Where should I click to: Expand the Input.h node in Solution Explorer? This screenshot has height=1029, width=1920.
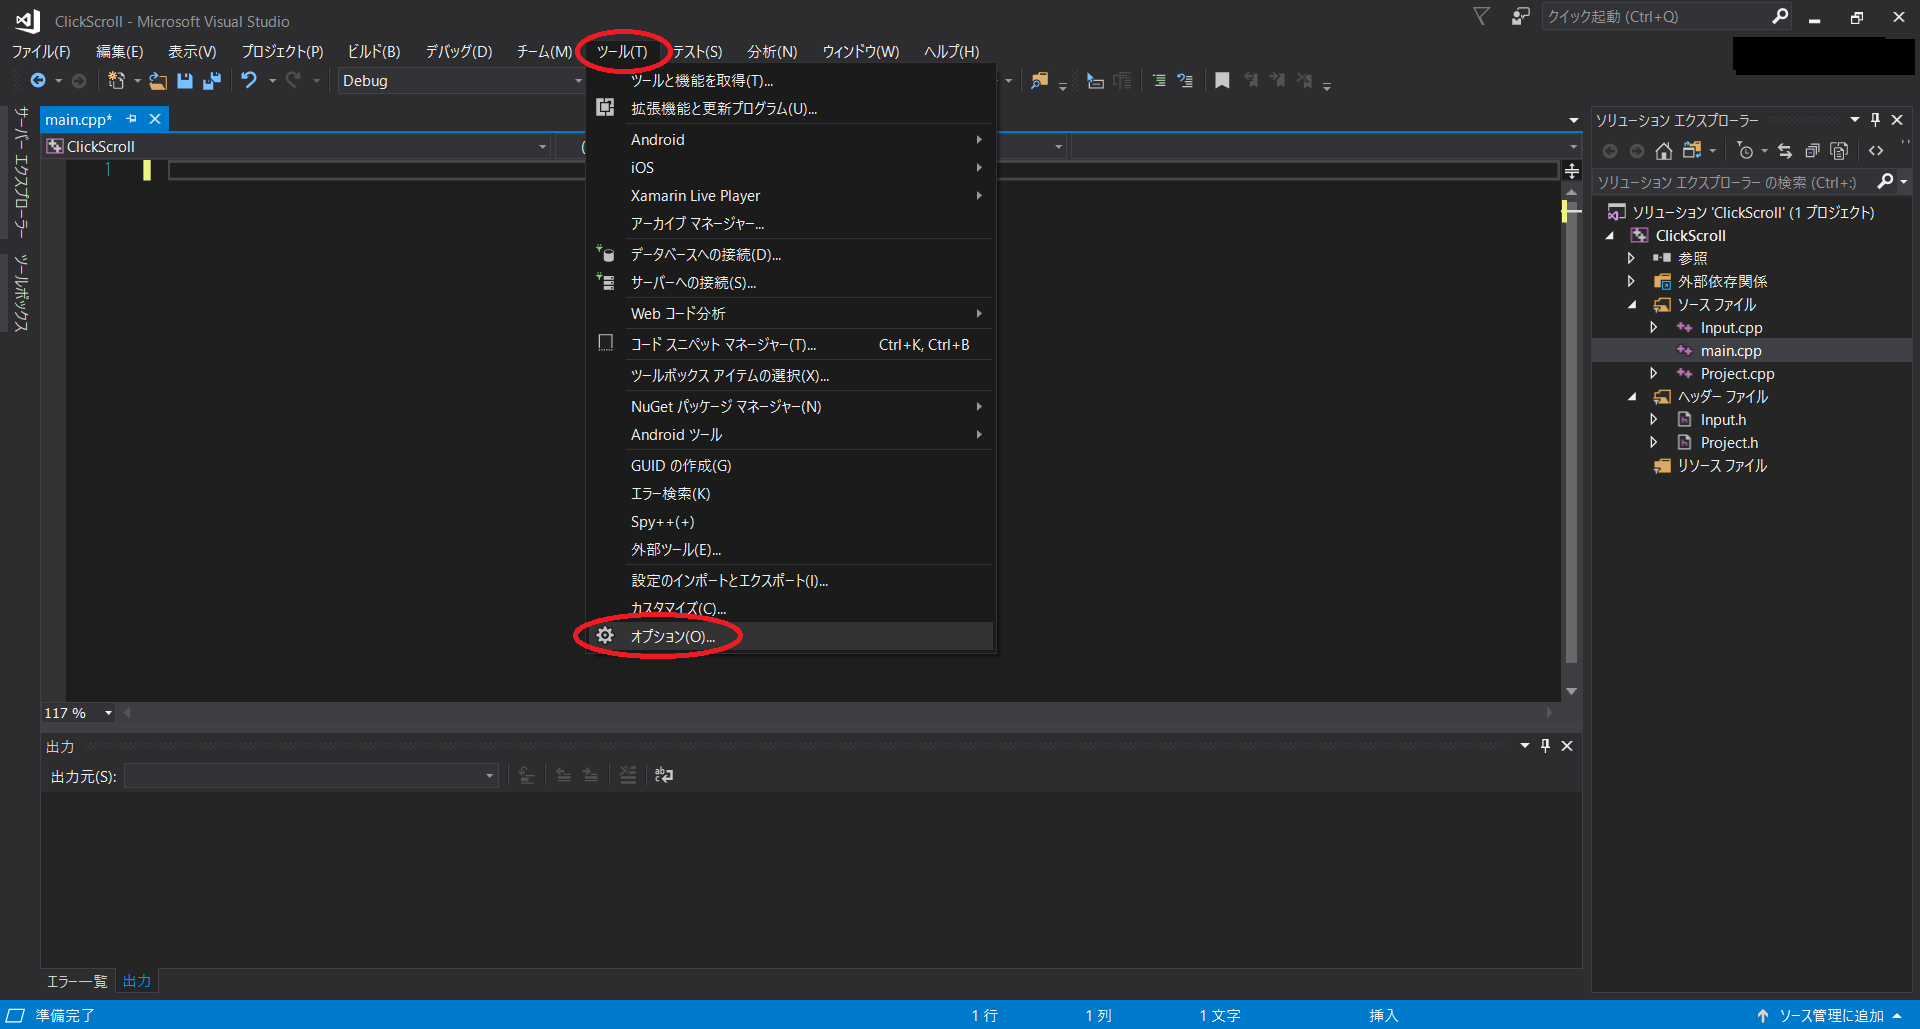coord(1652,419)
